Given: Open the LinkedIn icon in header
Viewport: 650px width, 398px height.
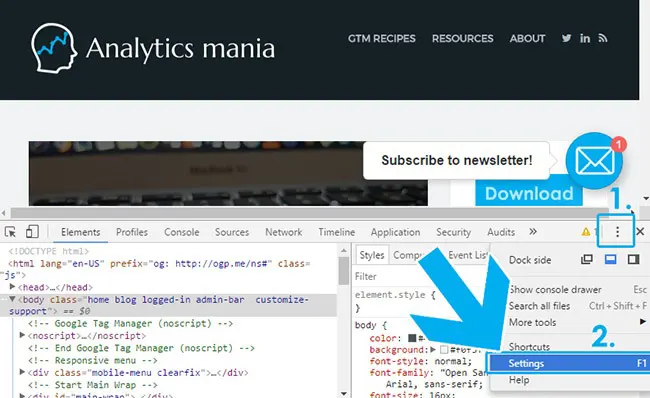Looking at the screenshot, I should tap(585, 39).
